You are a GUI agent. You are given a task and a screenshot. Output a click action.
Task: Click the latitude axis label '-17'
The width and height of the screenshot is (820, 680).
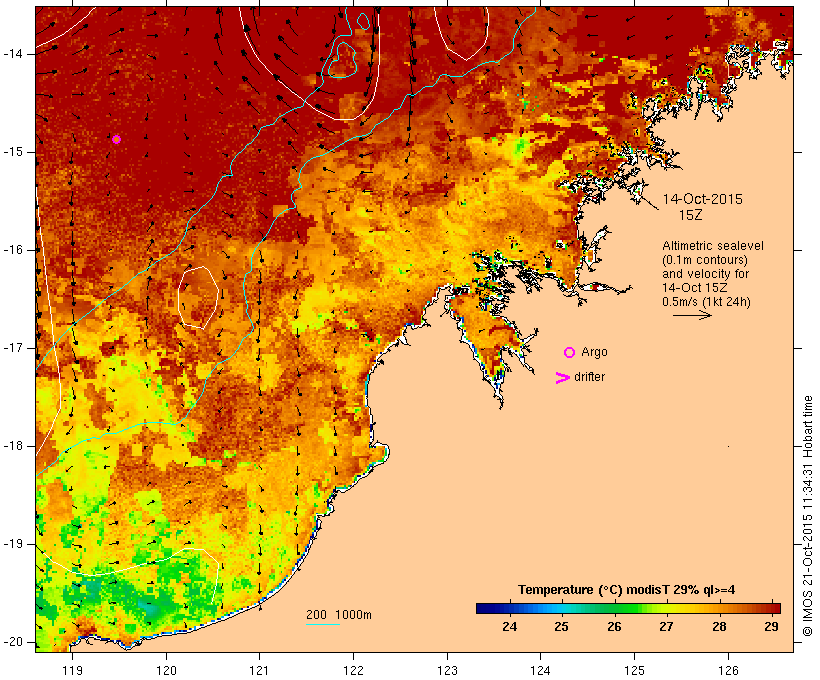tap(13, 348)
